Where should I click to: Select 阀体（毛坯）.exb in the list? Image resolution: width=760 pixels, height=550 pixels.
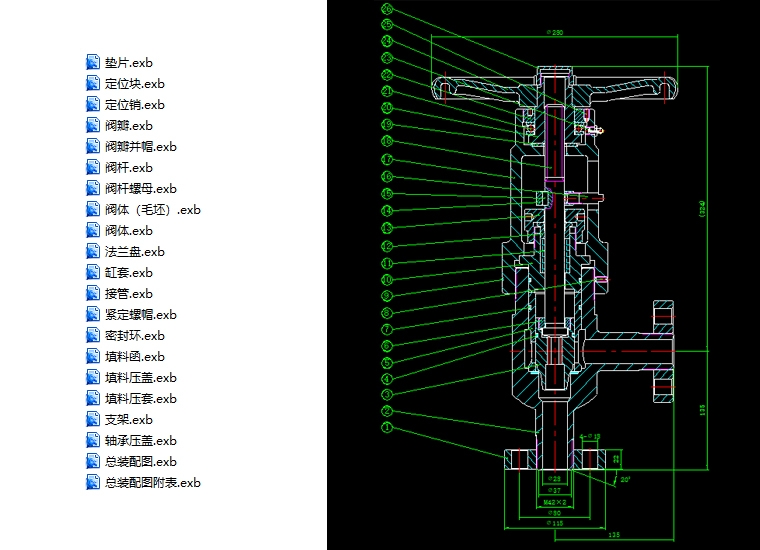[152, 210]
